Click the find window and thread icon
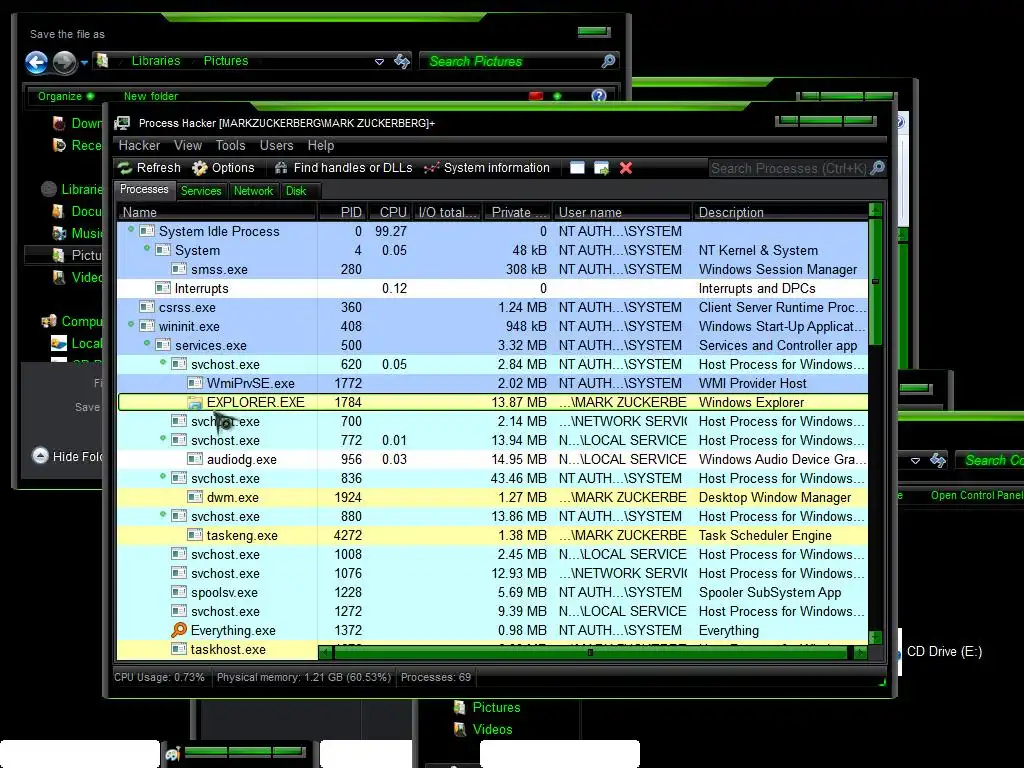This screenshot has width=1024, height=768. [x=601, y=168]
